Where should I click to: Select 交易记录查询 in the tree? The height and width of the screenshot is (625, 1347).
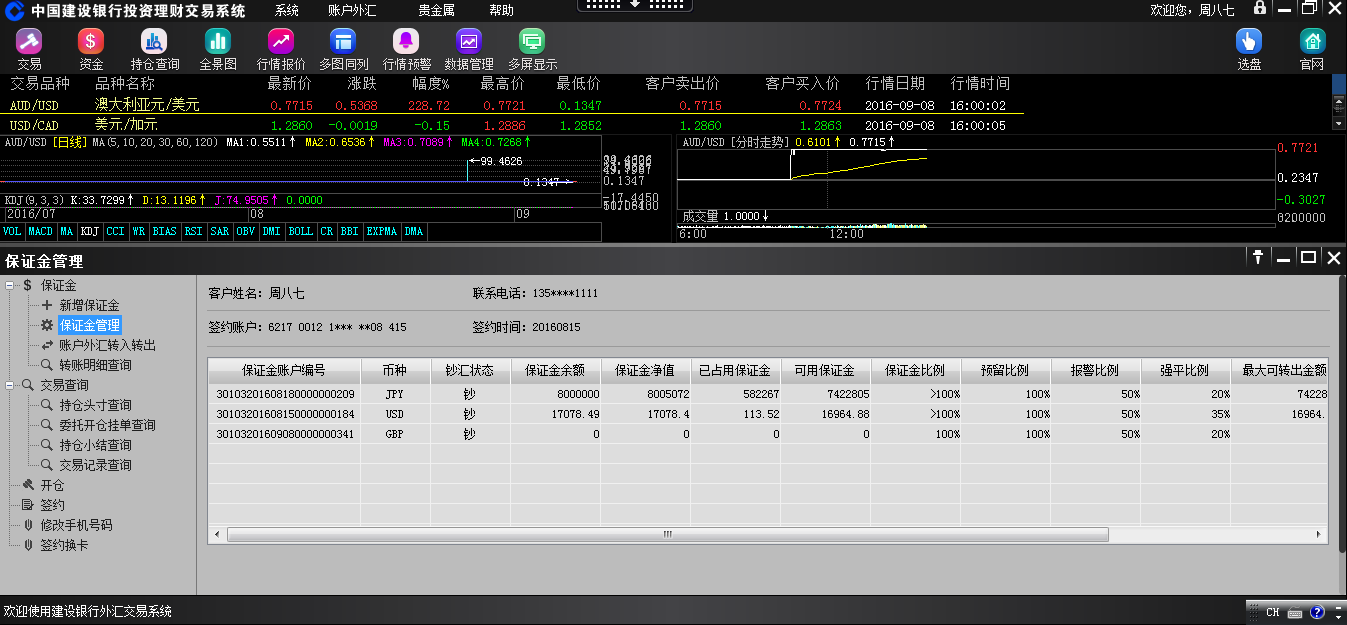pyautogui.click(x=95, y=465)
